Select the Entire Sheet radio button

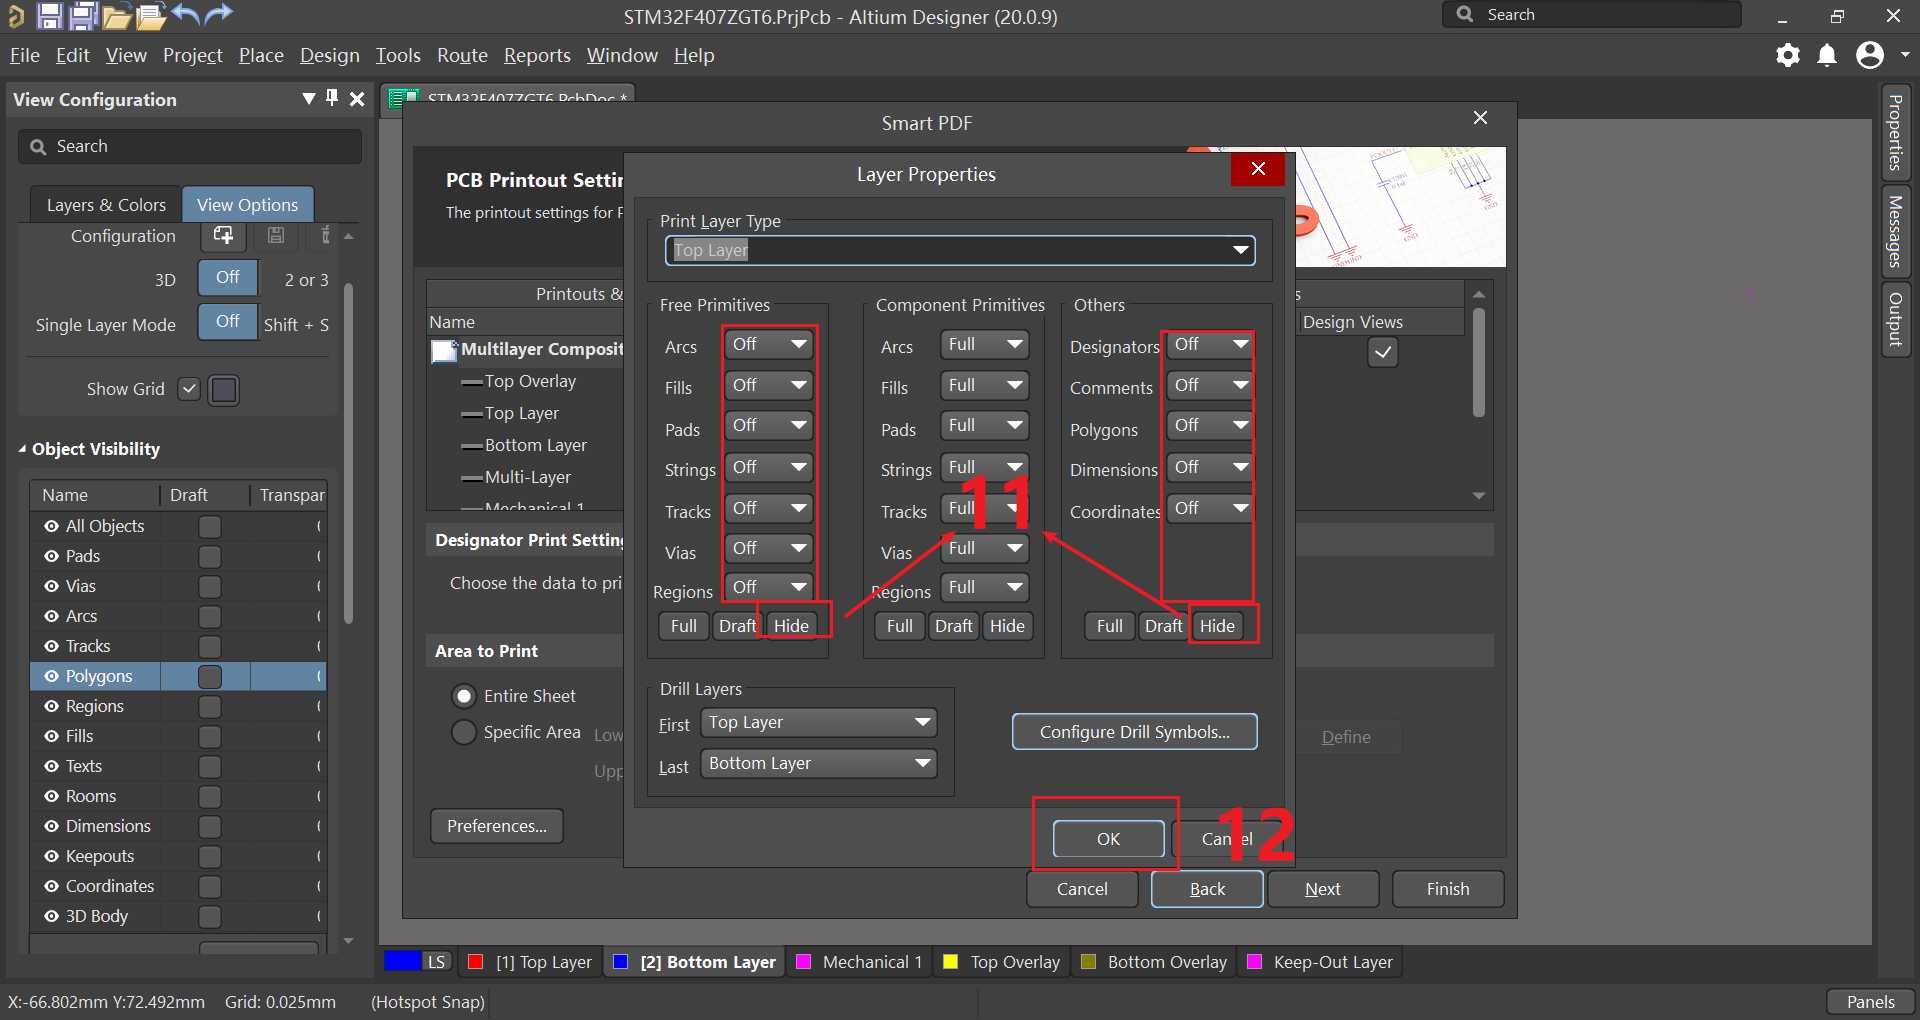click(464, 696)
